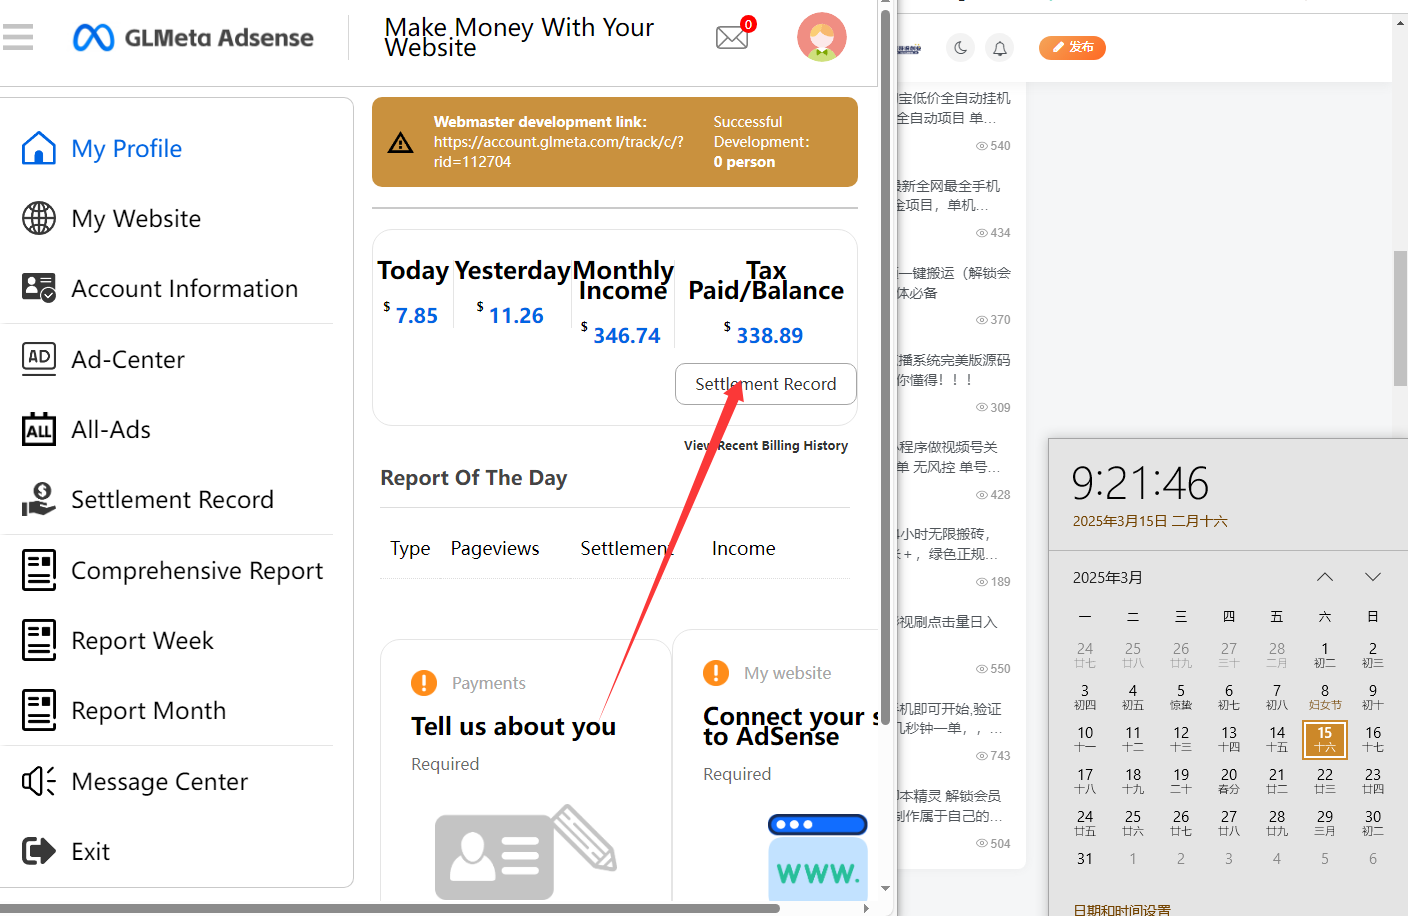Click the GLMeta Adsense infinity logo
Viewport: 1408px width, 916px height.
93,38
